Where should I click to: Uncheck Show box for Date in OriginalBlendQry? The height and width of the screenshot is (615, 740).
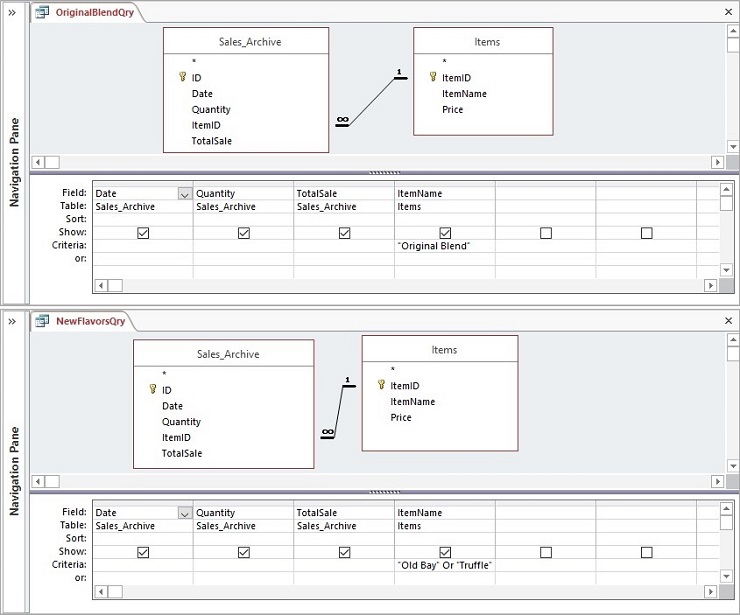(x=143, y=233)
